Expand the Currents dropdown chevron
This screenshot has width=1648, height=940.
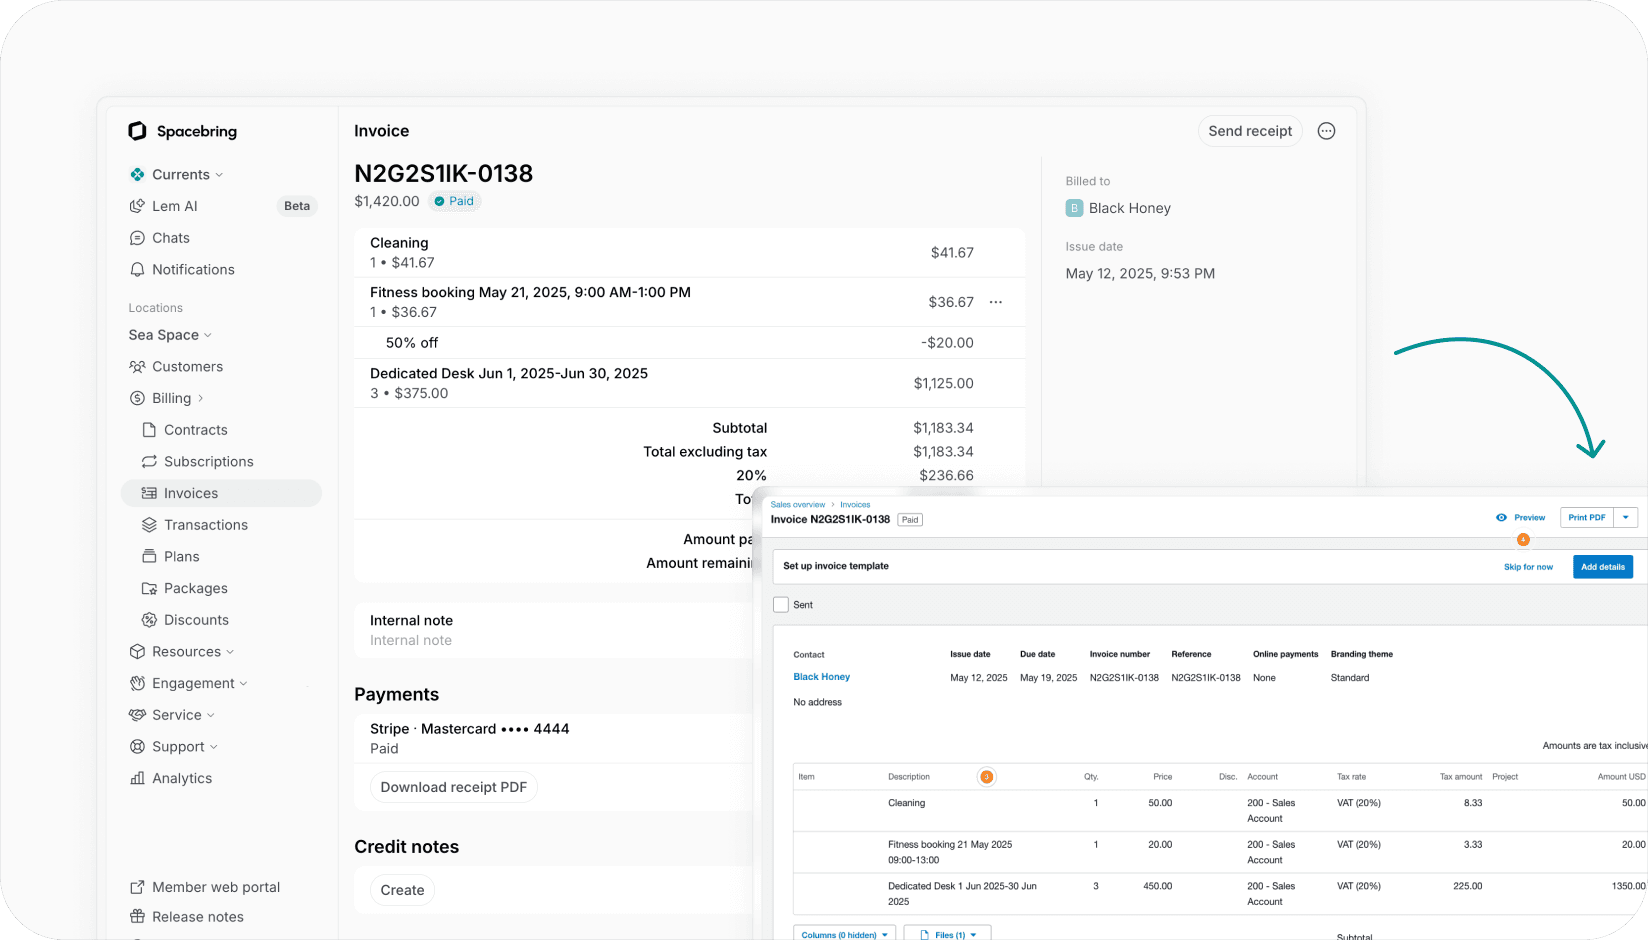(x=219, y=175)
